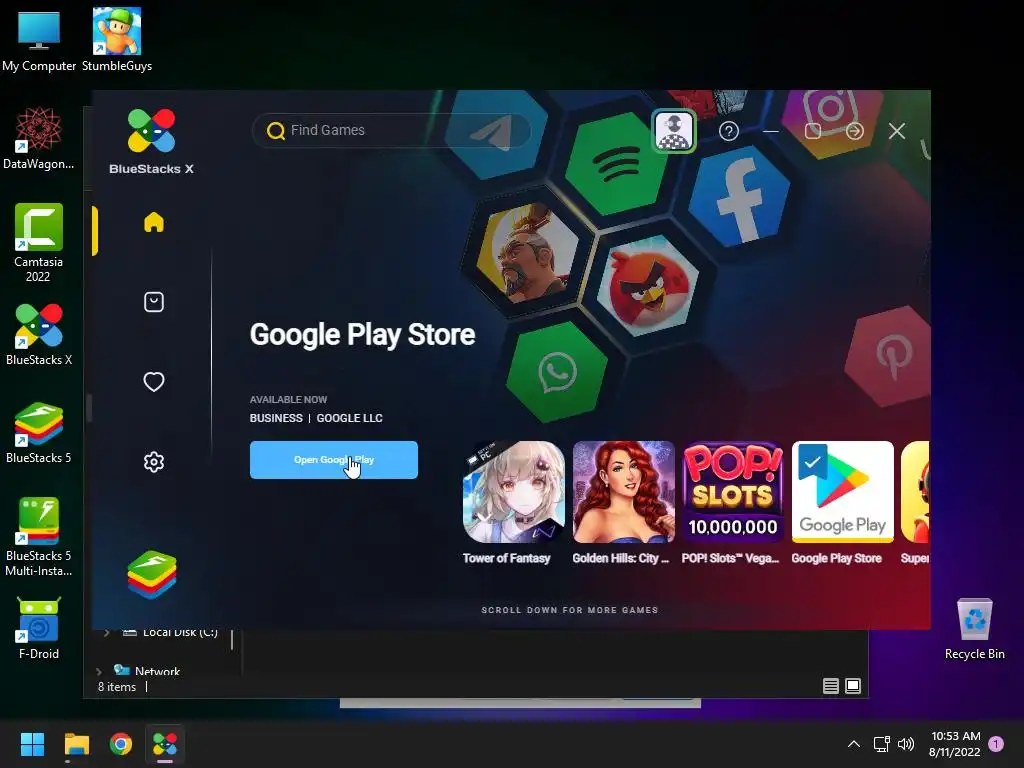The width and height of the screenshot is (1024, 768).
Task: Click the Spotify hexagon icon
Action: point(617,163)
